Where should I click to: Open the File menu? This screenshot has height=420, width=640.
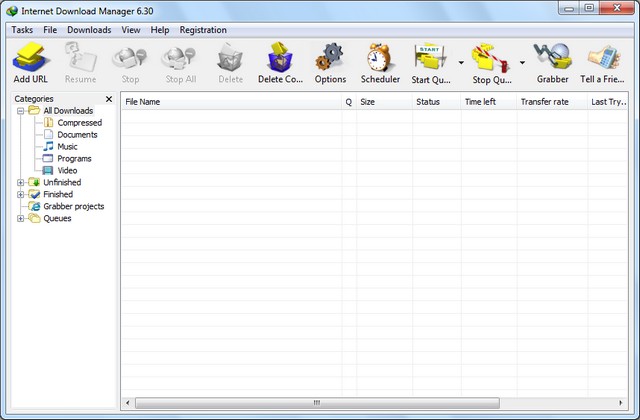click(x=50, y=30)
